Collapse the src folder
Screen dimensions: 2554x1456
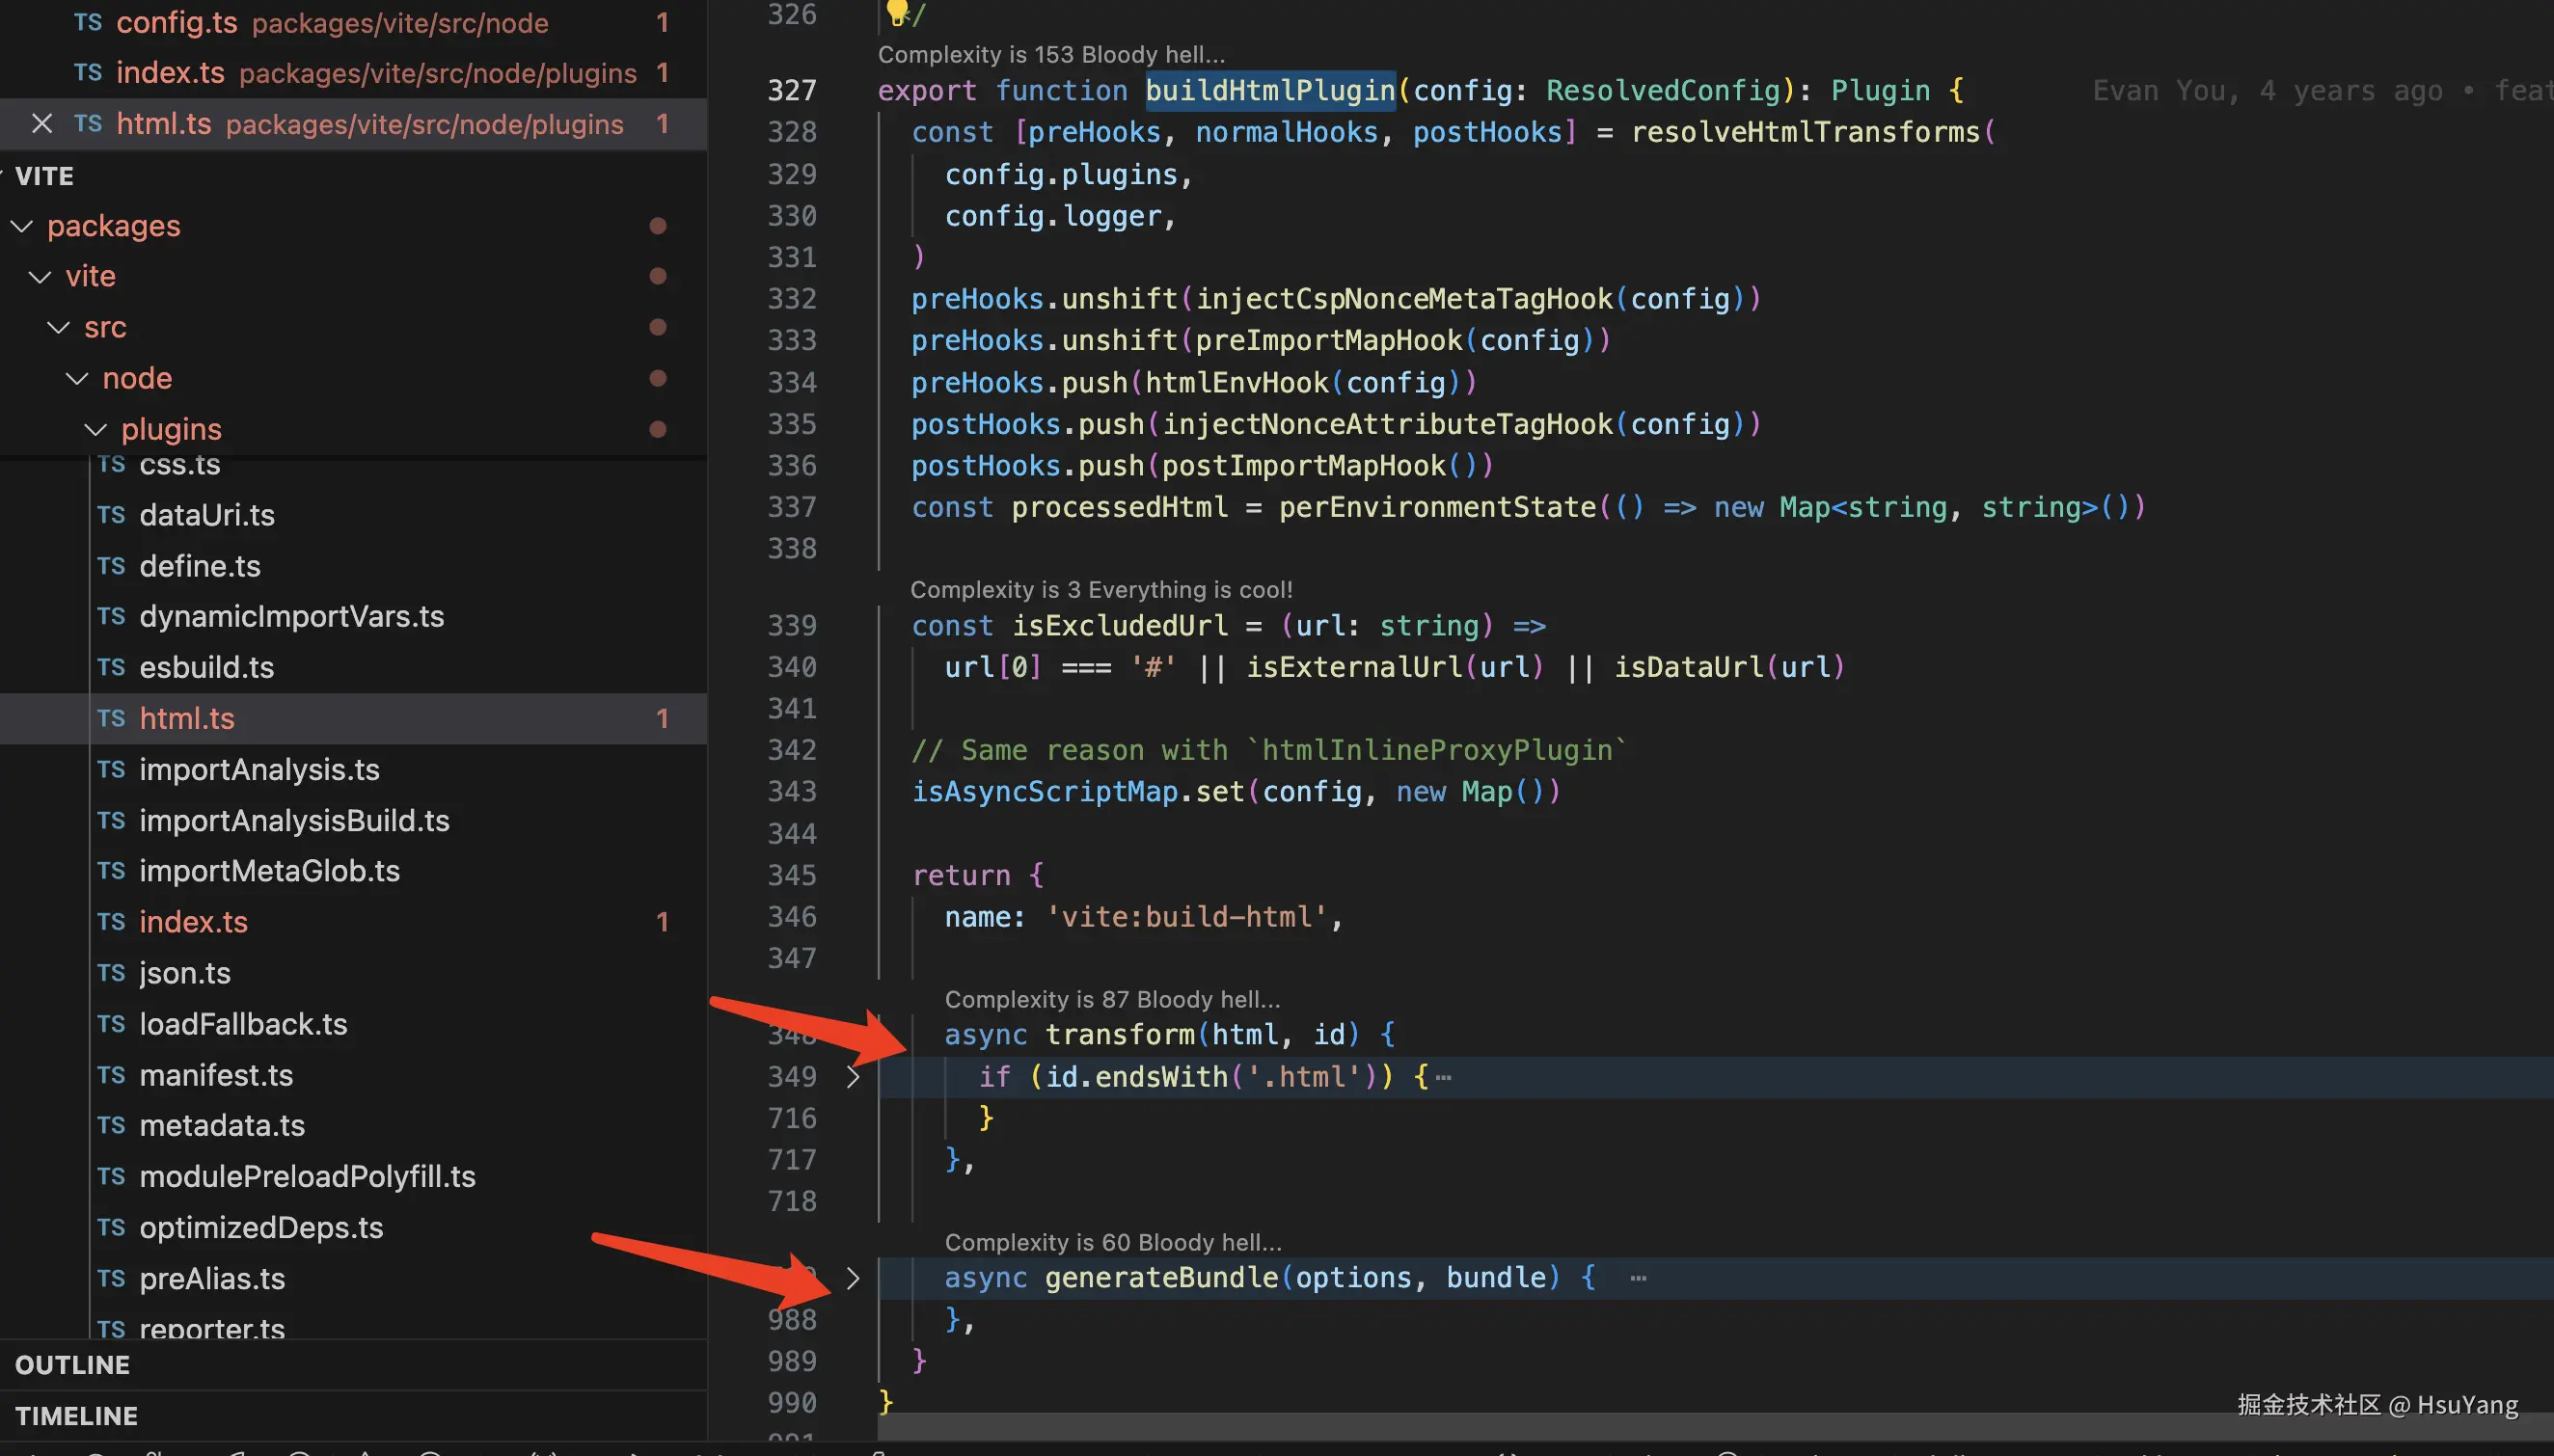pyautogui.click(x=59, y=328)
